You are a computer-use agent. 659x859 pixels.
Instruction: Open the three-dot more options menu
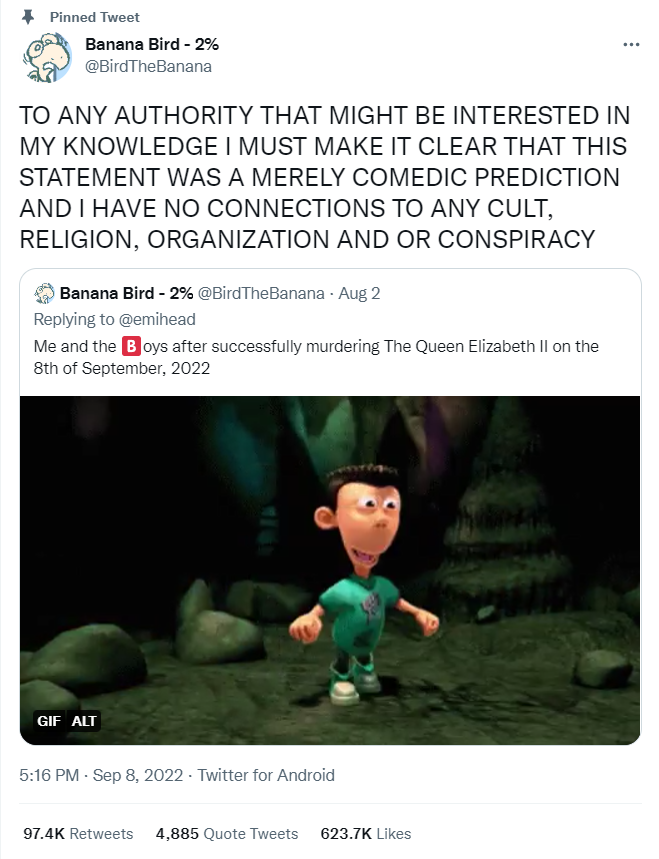point(631,45)
